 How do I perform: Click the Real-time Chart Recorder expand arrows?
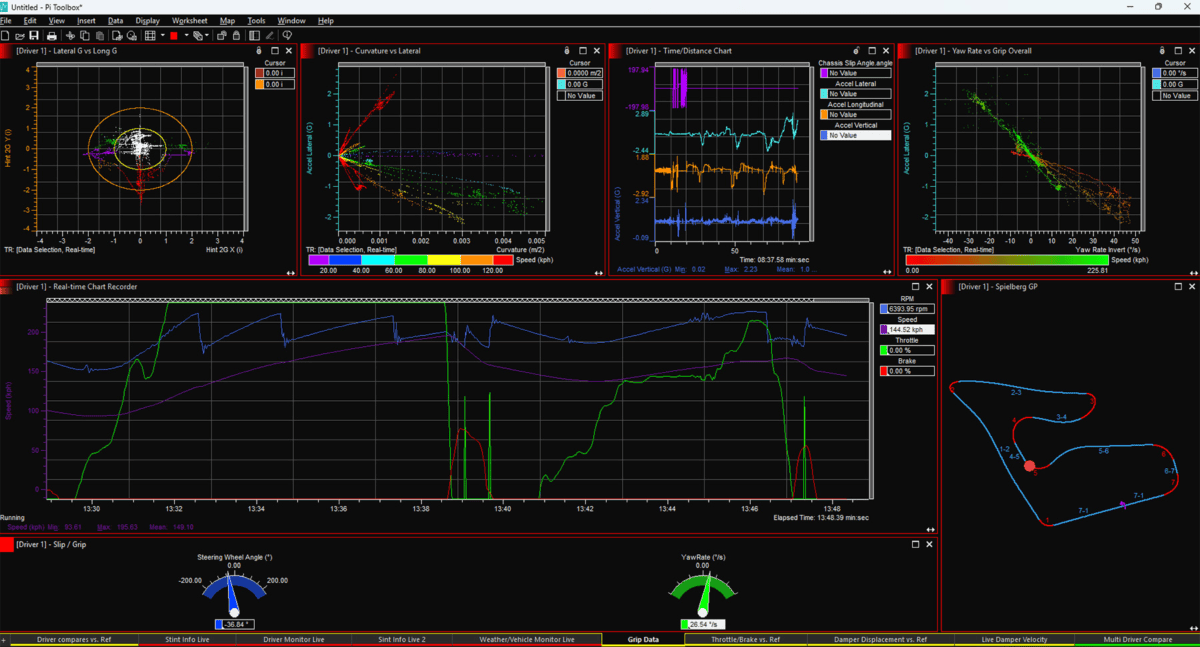click(930, 528)
